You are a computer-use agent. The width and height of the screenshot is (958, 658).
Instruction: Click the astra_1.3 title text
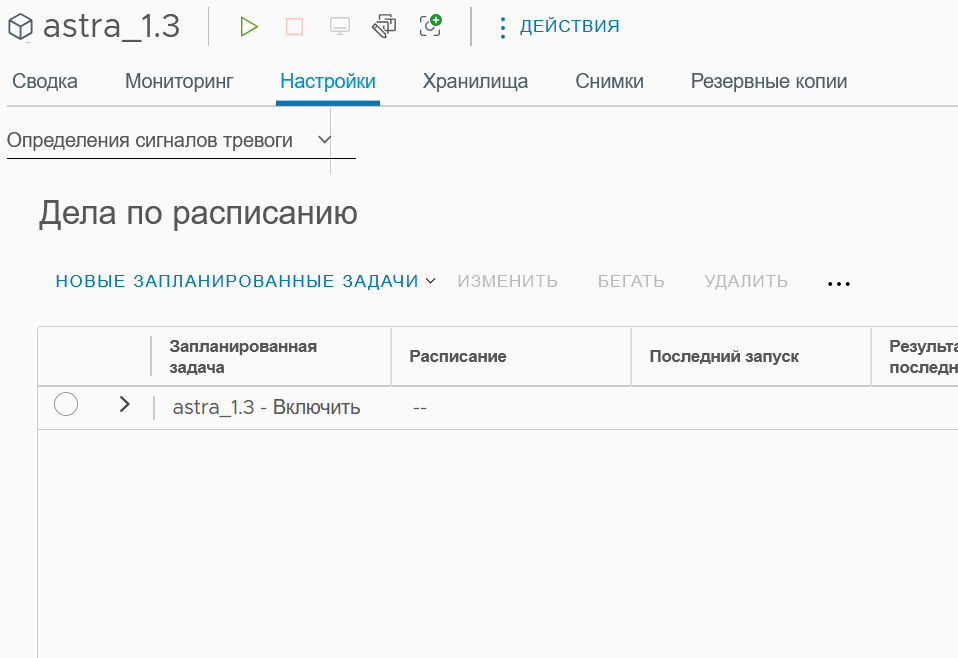click(111, 26)
